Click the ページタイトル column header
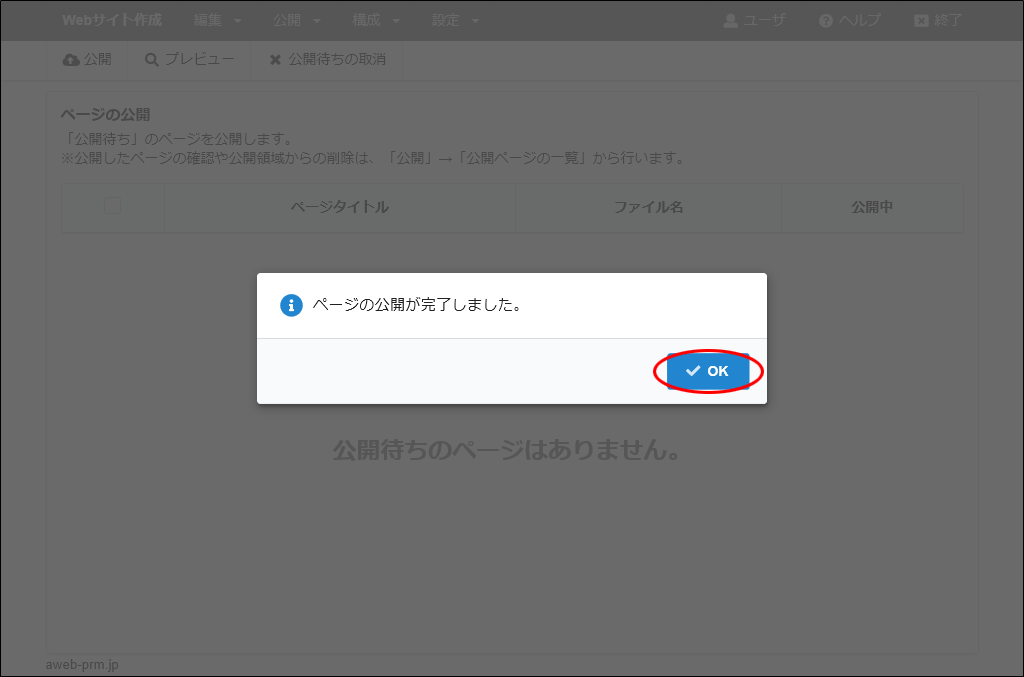Screen dimensions: 1024x677 (x=339, y=207)
